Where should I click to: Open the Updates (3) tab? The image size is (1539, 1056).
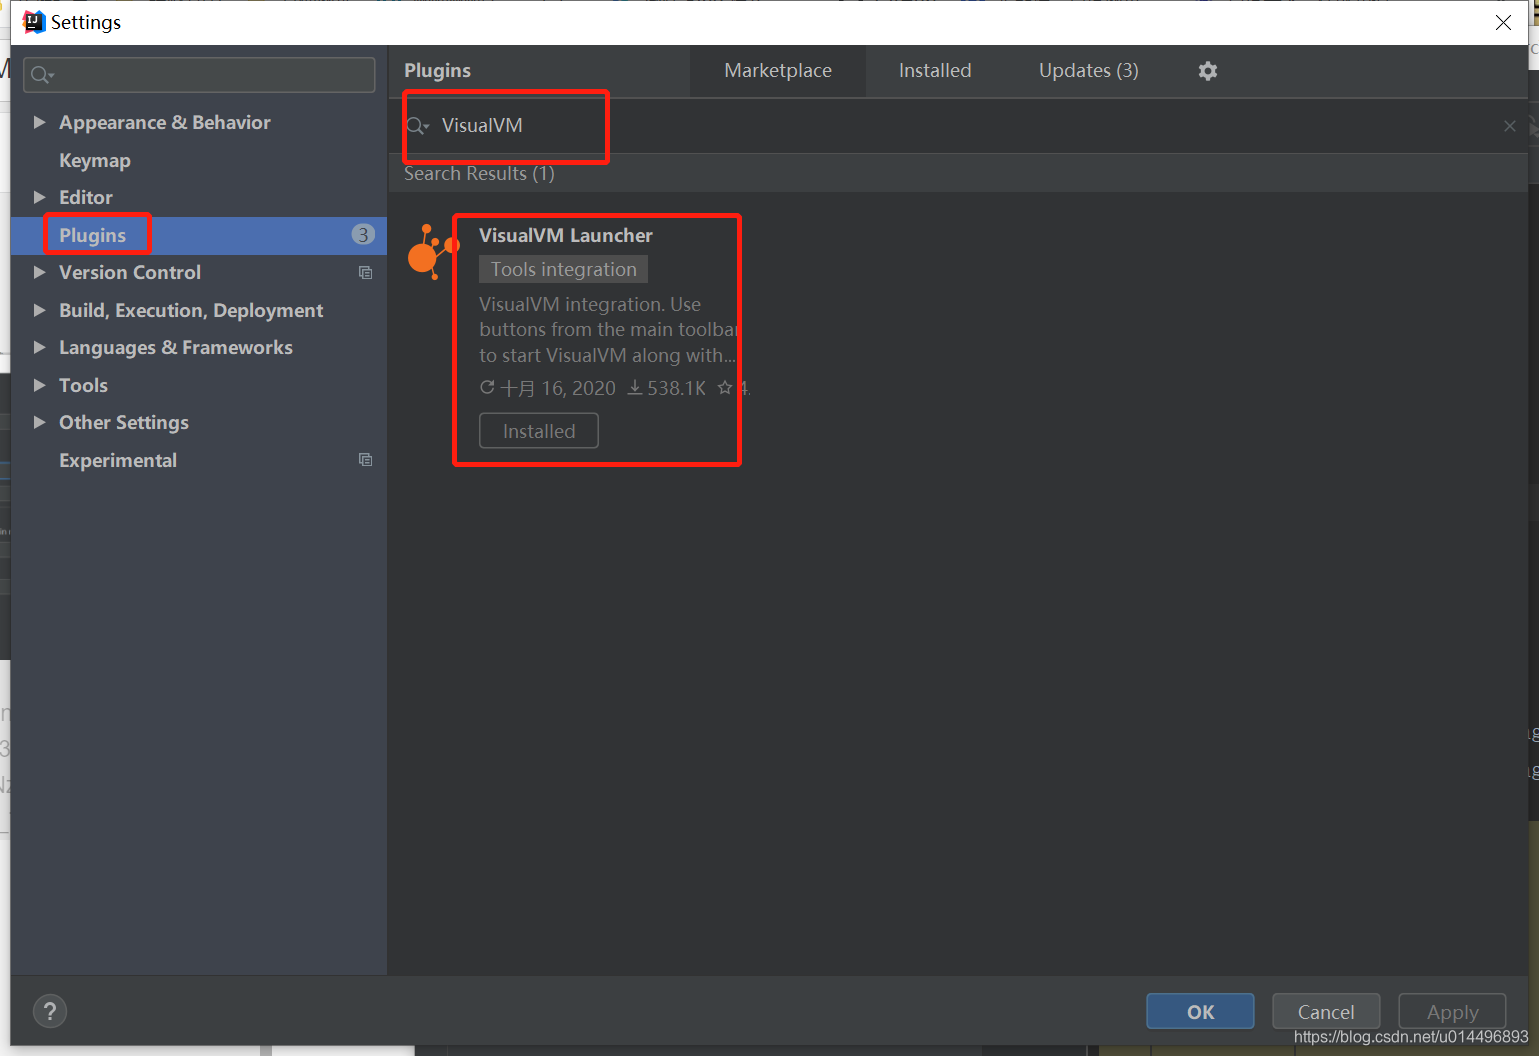coord(1088,71)
